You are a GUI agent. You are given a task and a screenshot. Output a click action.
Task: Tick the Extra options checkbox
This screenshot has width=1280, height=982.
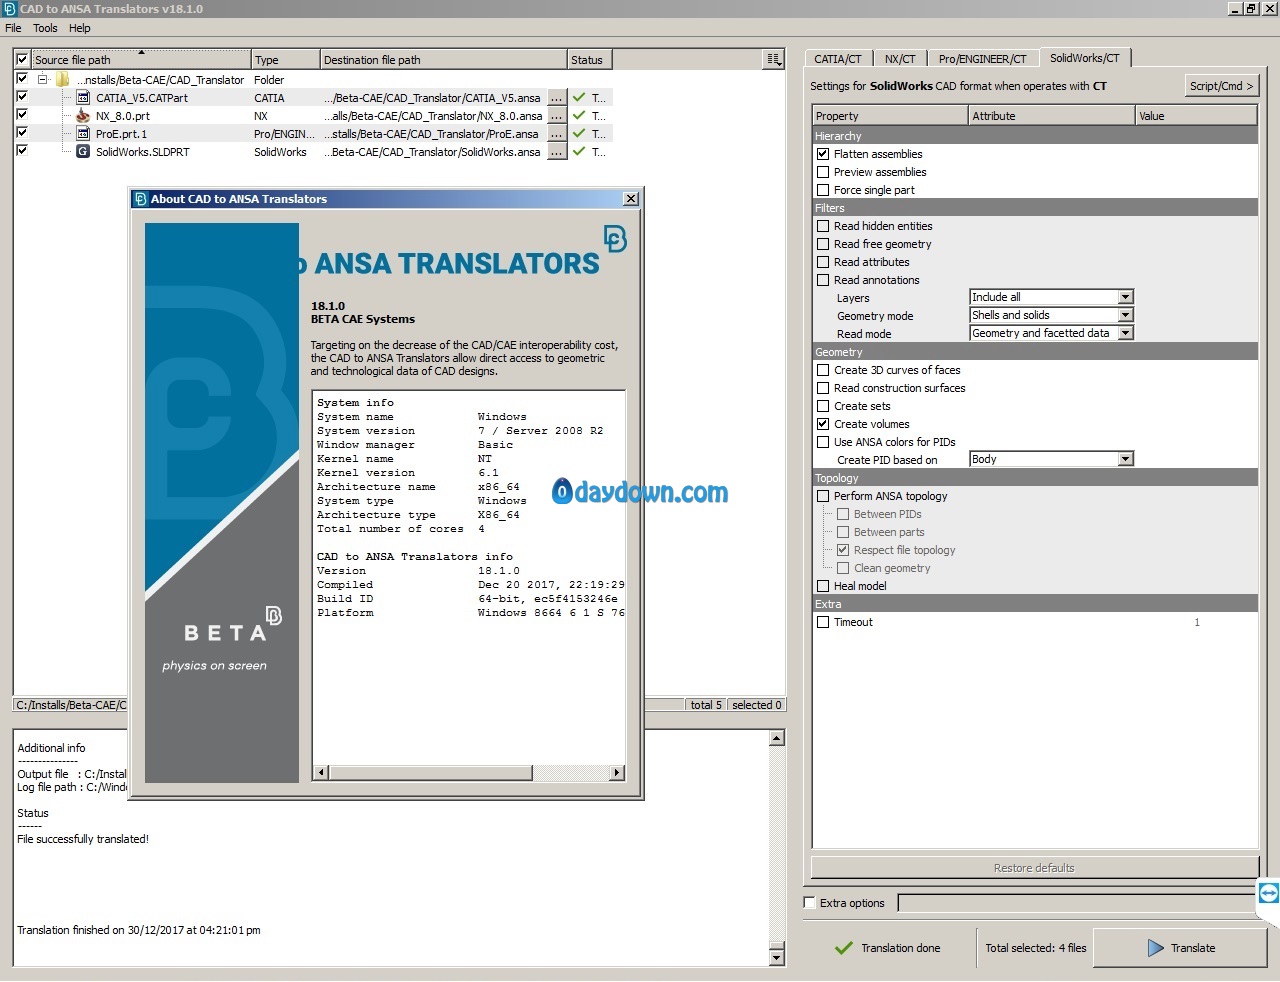click(x=810, y=903)
